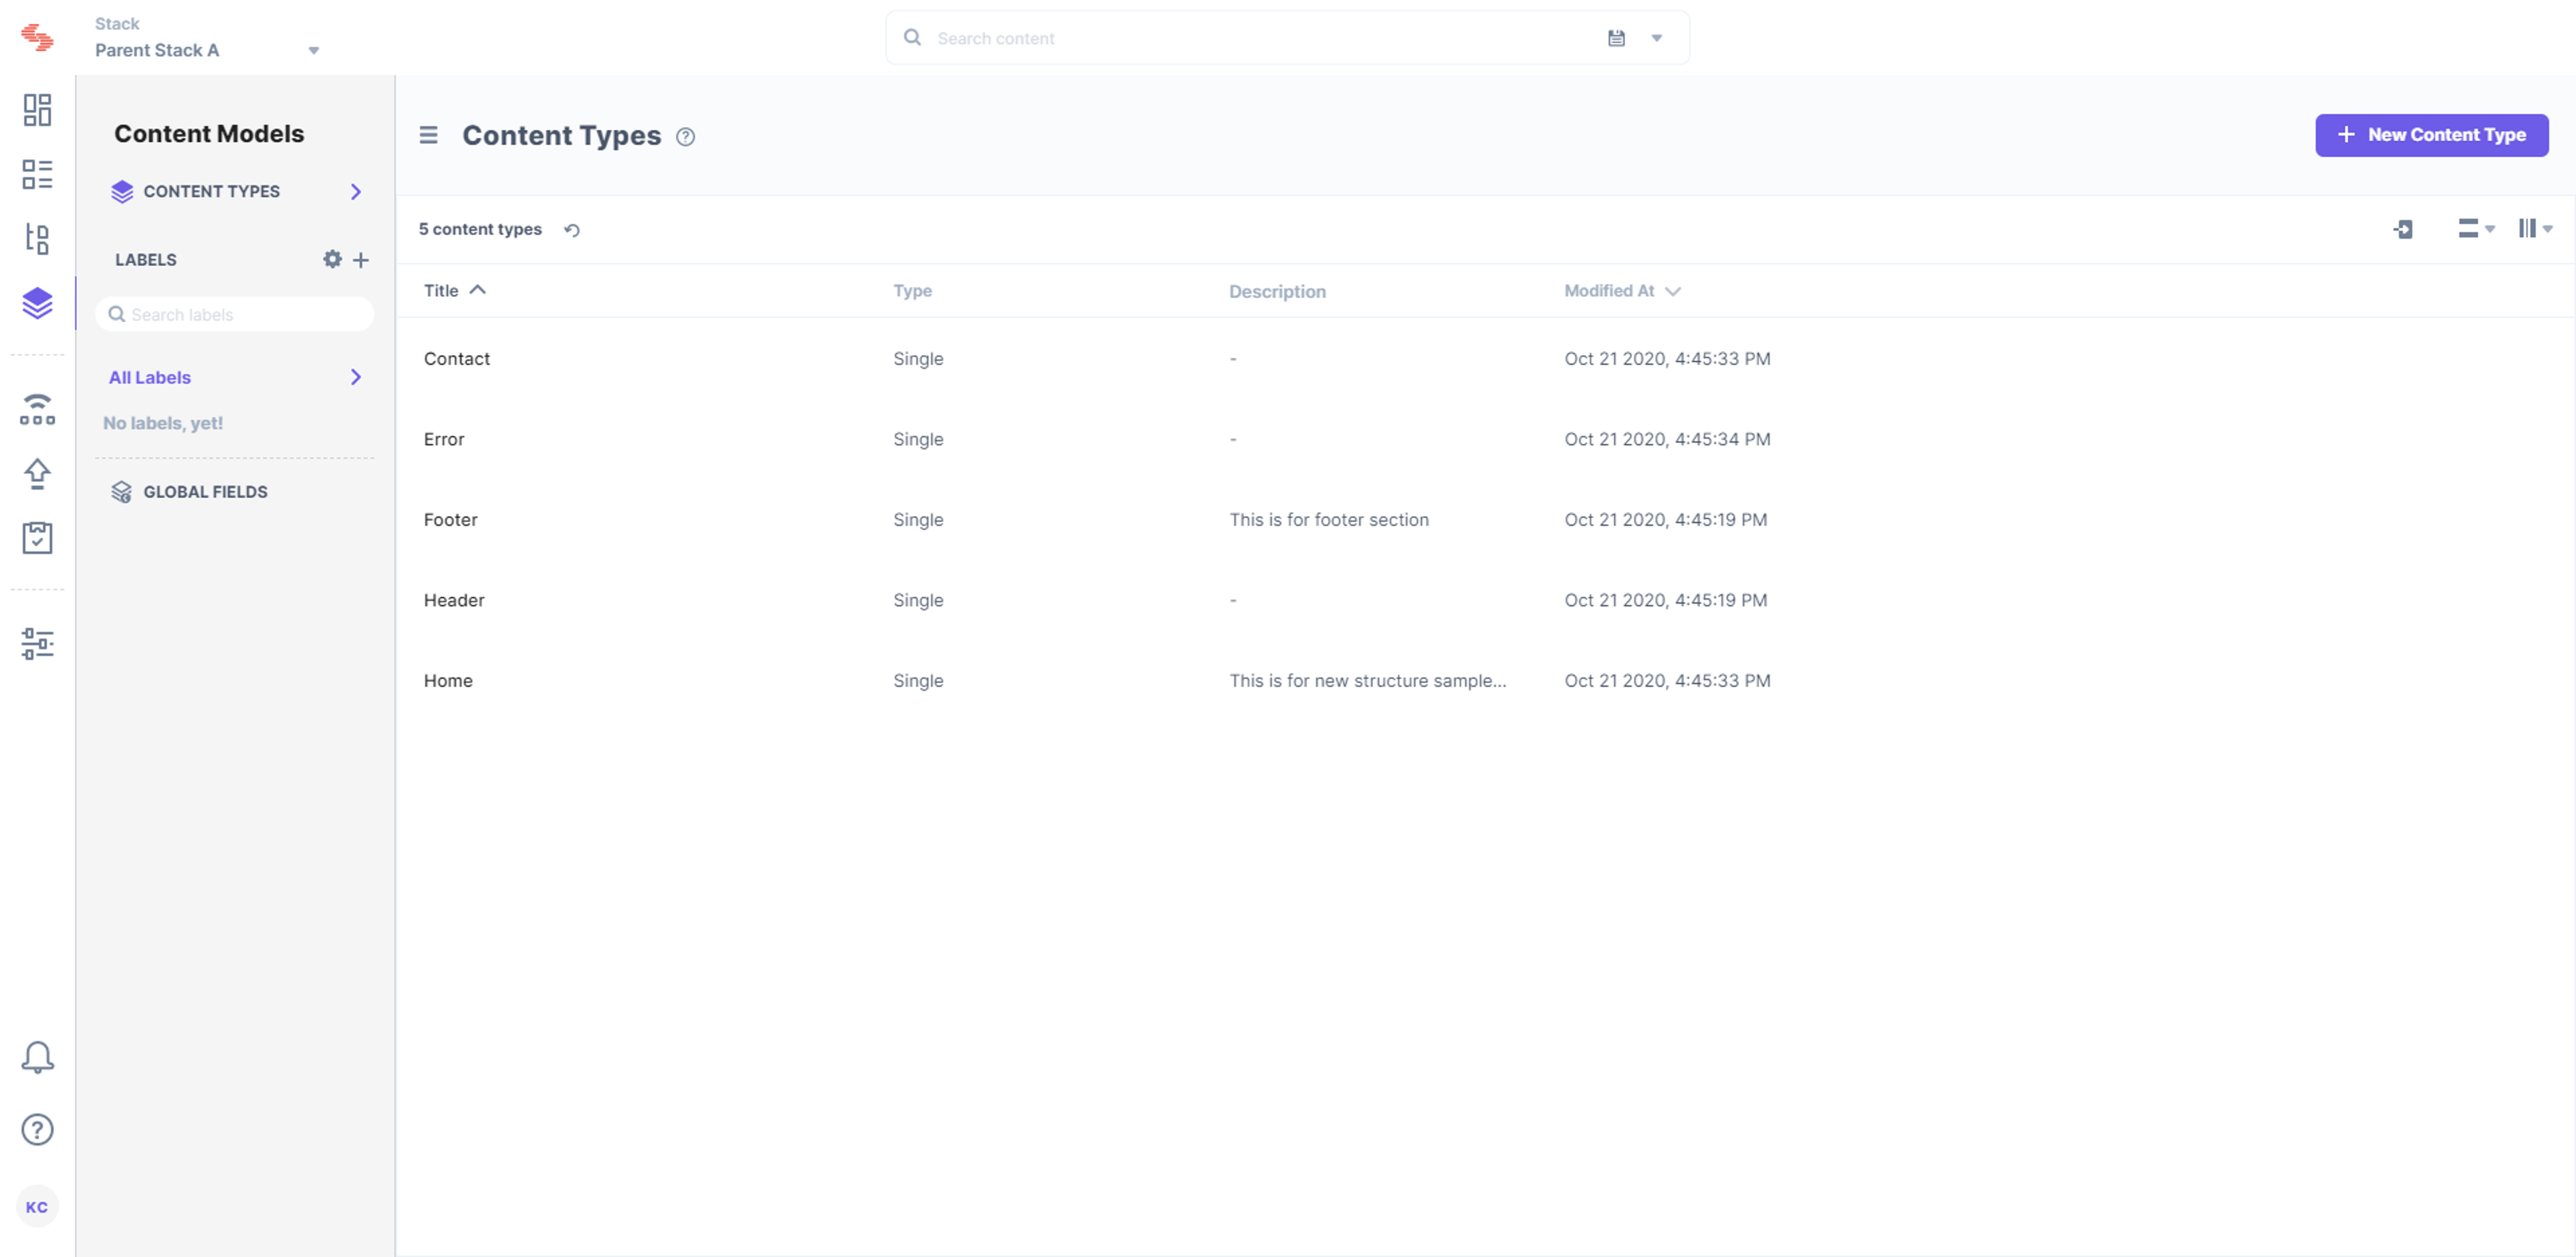The height and width of the screenshot is (1257, 2576).
Task: Open the help question mark in sidebar
Action: [x=37, y=1130]
